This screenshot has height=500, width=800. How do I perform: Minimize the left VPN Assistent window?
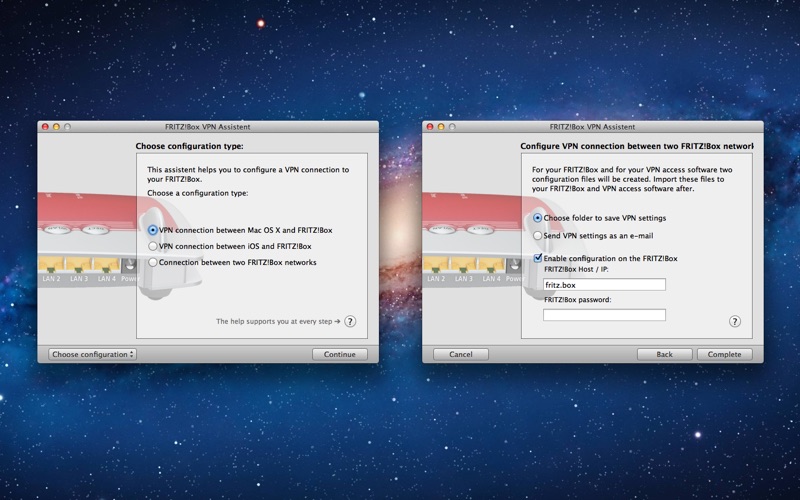click(56, 127)
